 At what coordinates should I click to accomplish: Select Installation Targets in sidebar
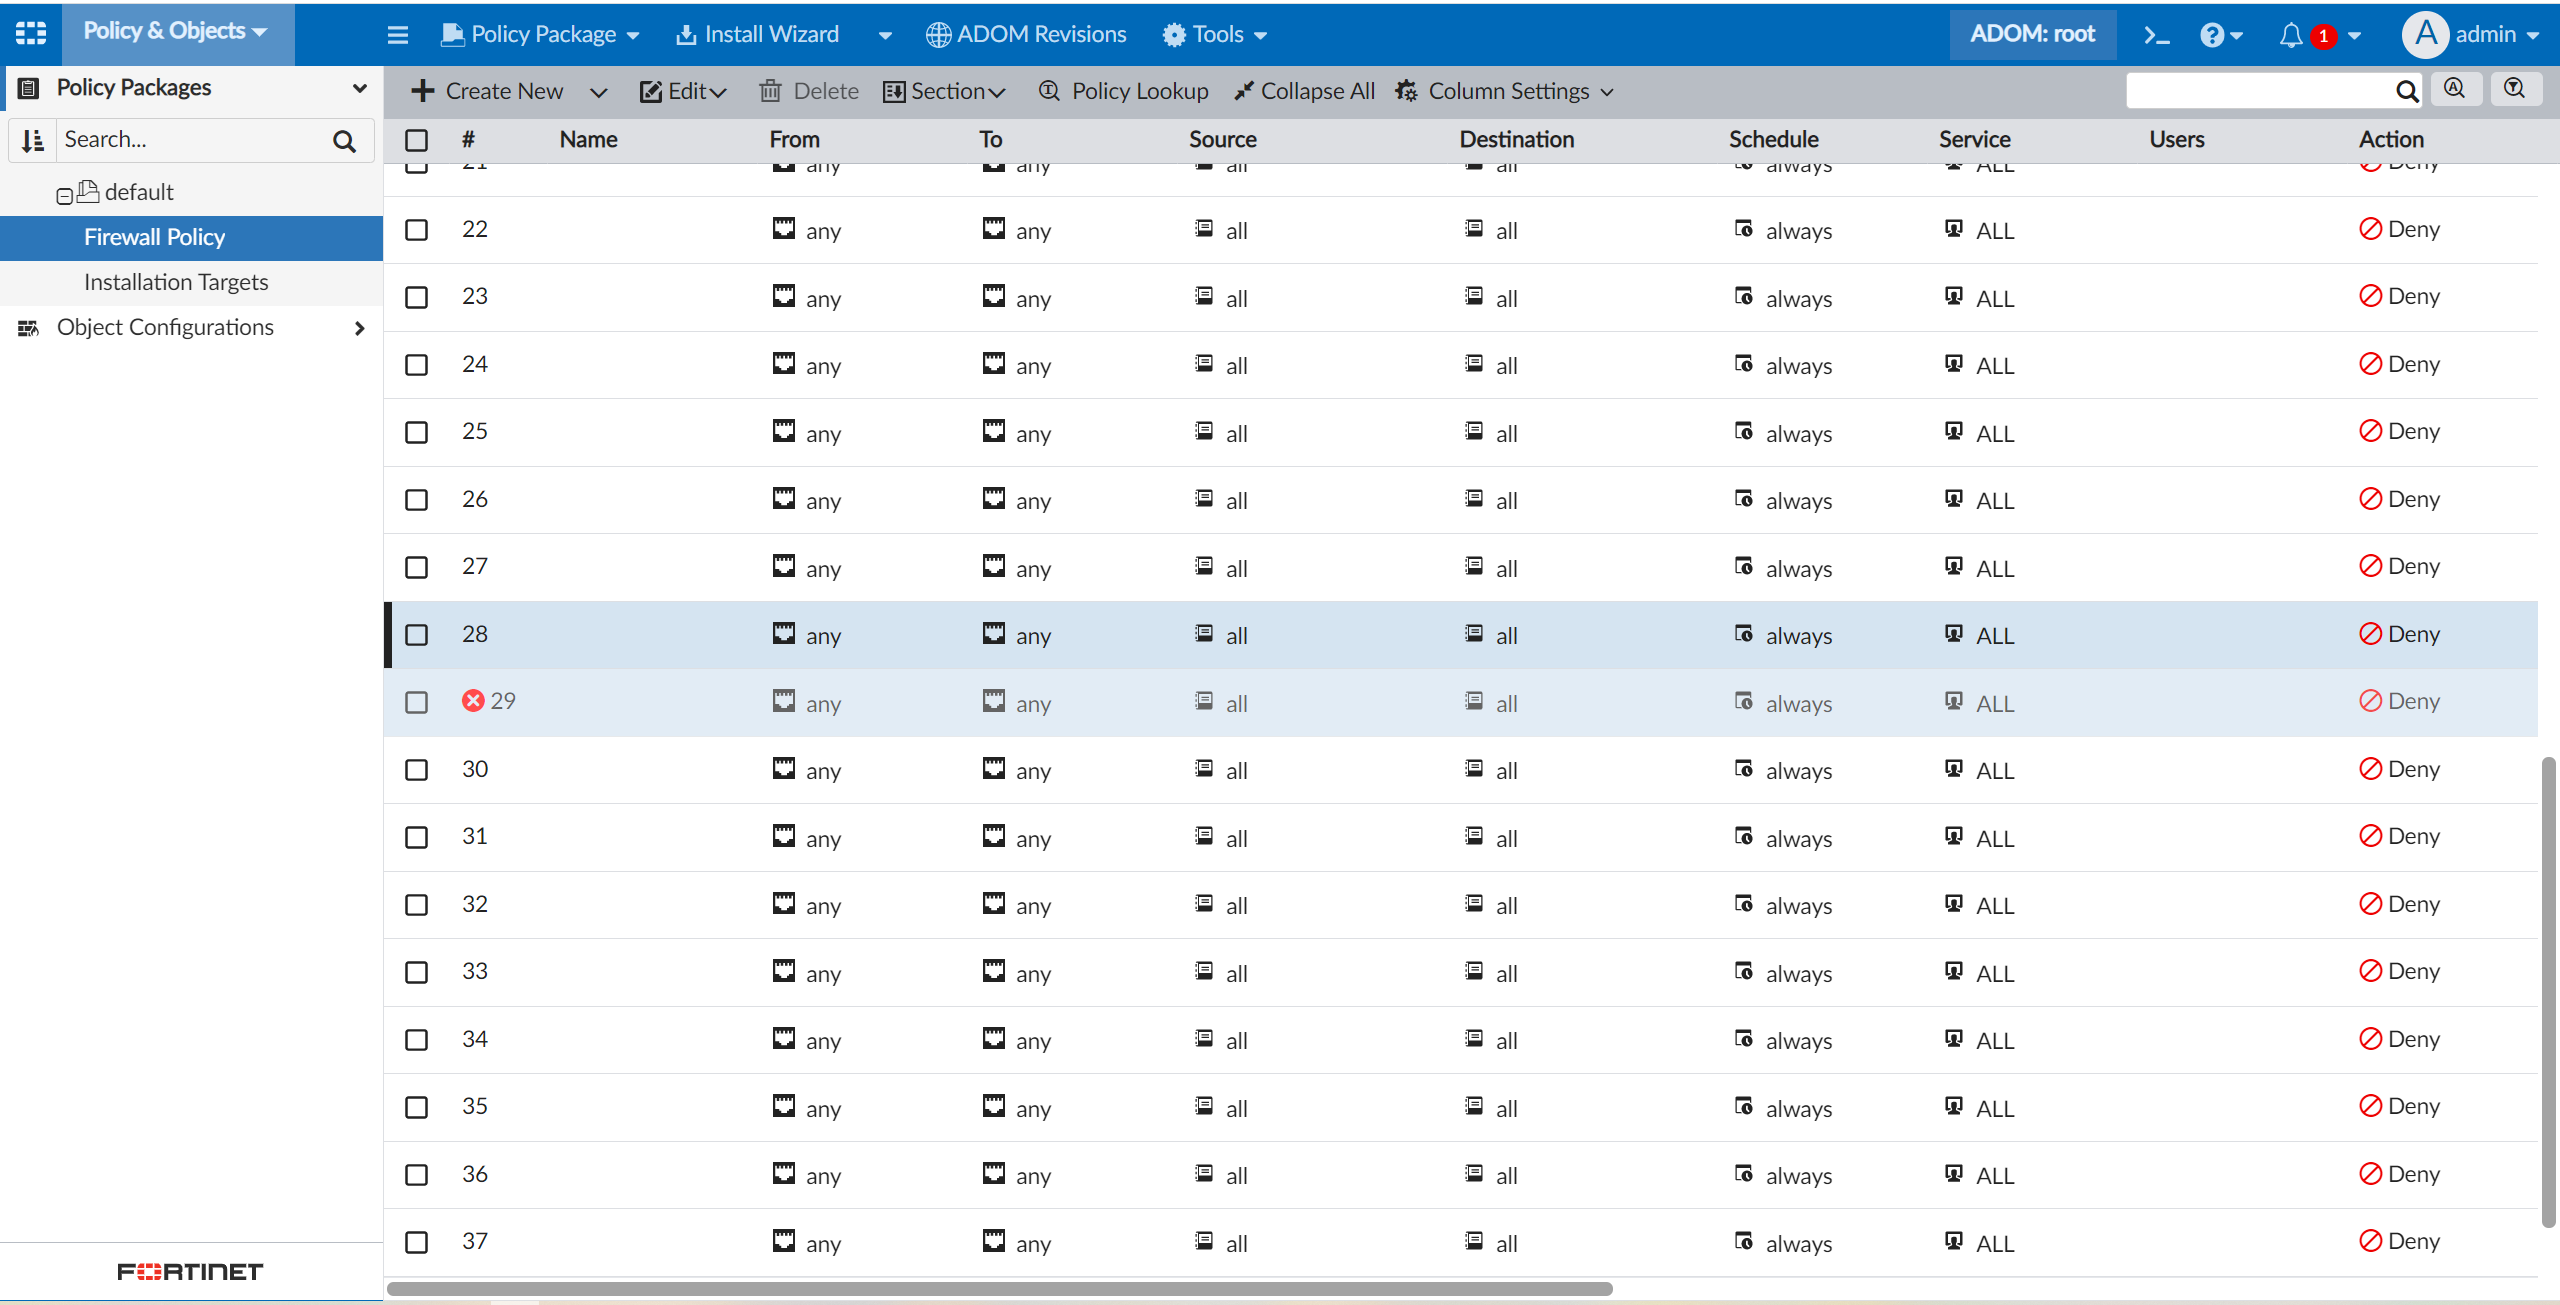[176, 282]
